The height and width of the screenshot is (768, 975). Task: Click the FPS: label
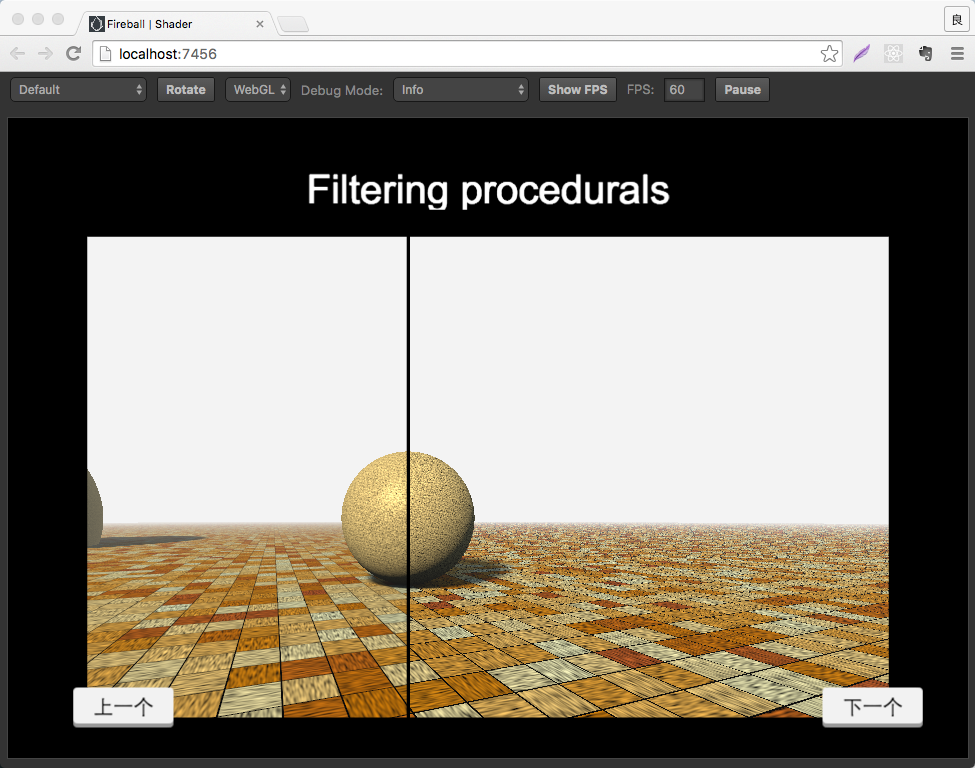[640, 90]
